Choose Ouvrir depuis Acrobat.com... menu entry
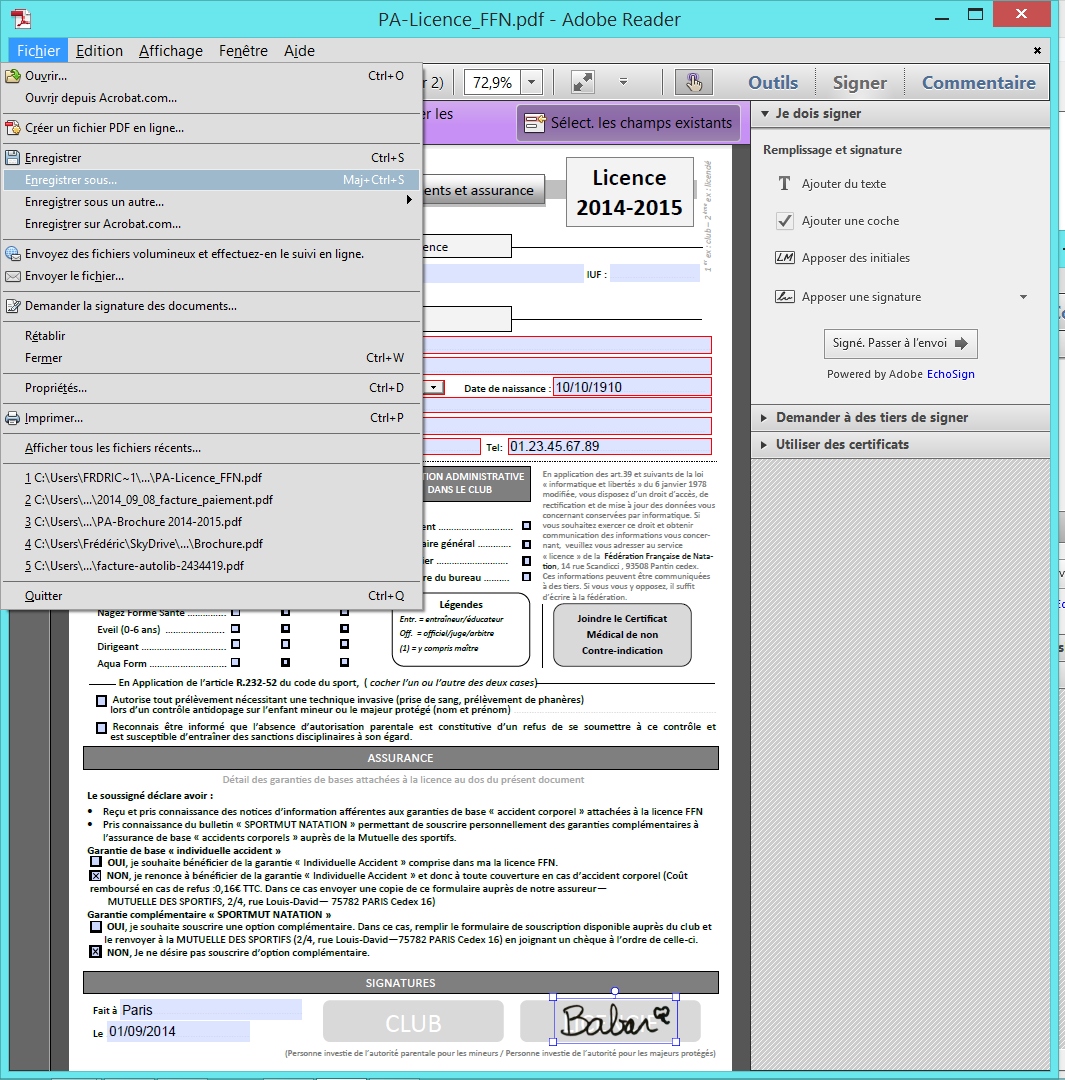Image resolution: width=1065 pixels, height=1080 pixels. pos(211,98)
